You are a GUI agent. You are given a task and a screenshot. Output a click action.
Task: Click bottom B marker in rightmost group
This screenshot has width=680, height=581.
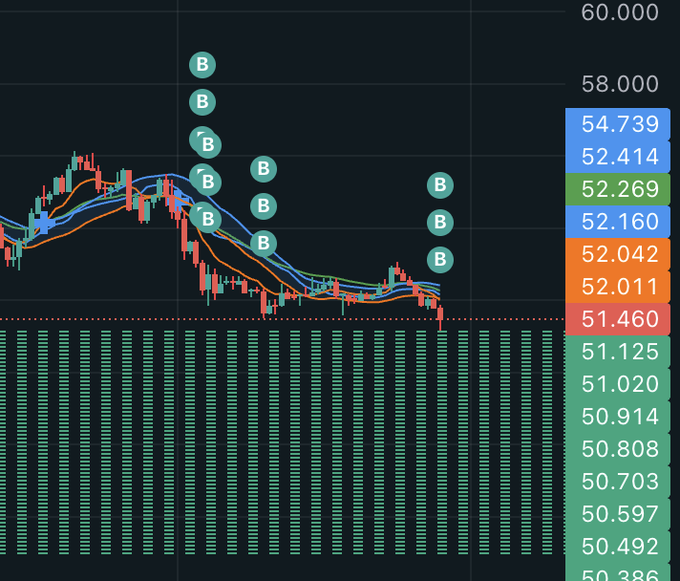tap(440, 260)
